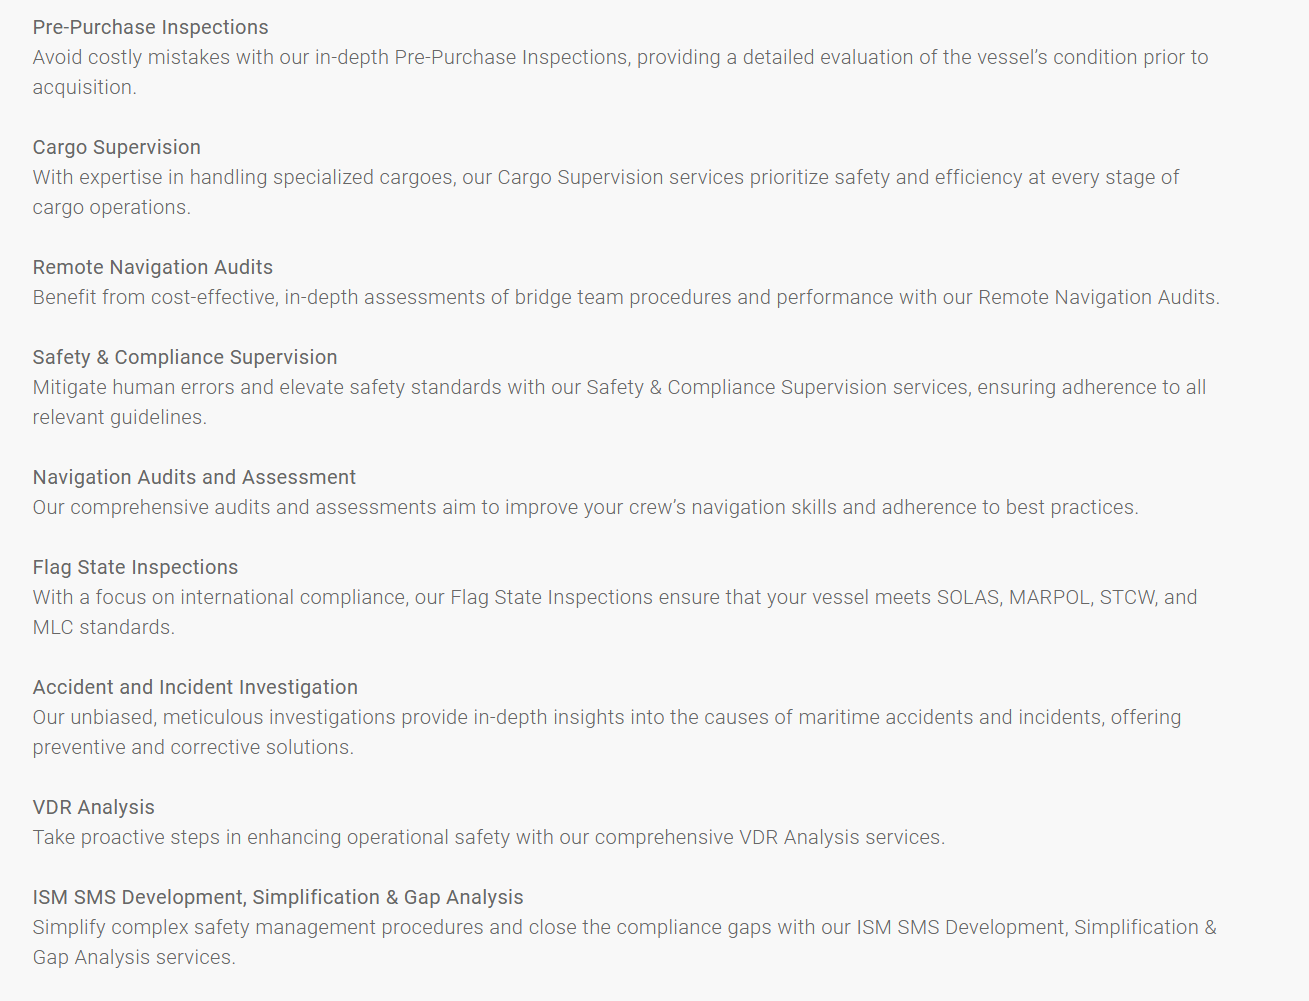The height and width of the screenshot is (1001, 1309).
Task: Click the Cargo Supervision heading
Action: (x=116, y=147)
